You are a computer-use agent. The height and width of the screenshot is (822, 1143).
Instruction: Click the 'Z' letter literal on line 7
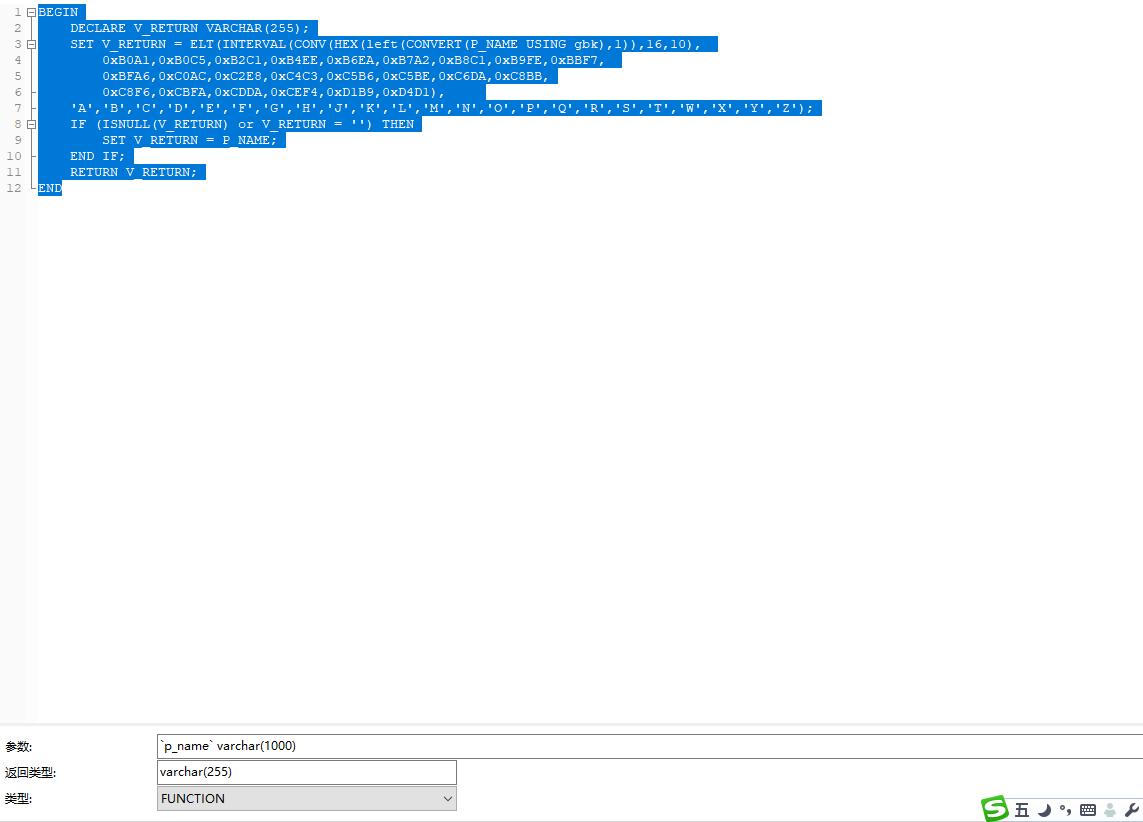coord(786,109)
